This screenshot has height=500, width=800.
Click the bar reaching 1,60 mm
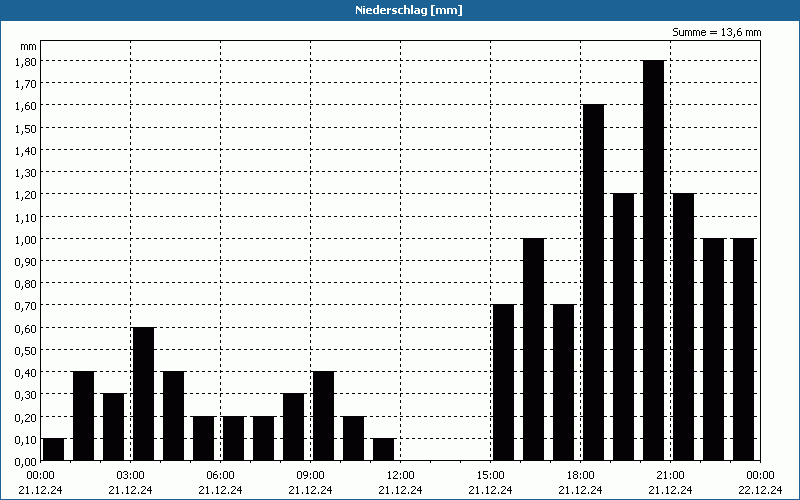(593, 283)
